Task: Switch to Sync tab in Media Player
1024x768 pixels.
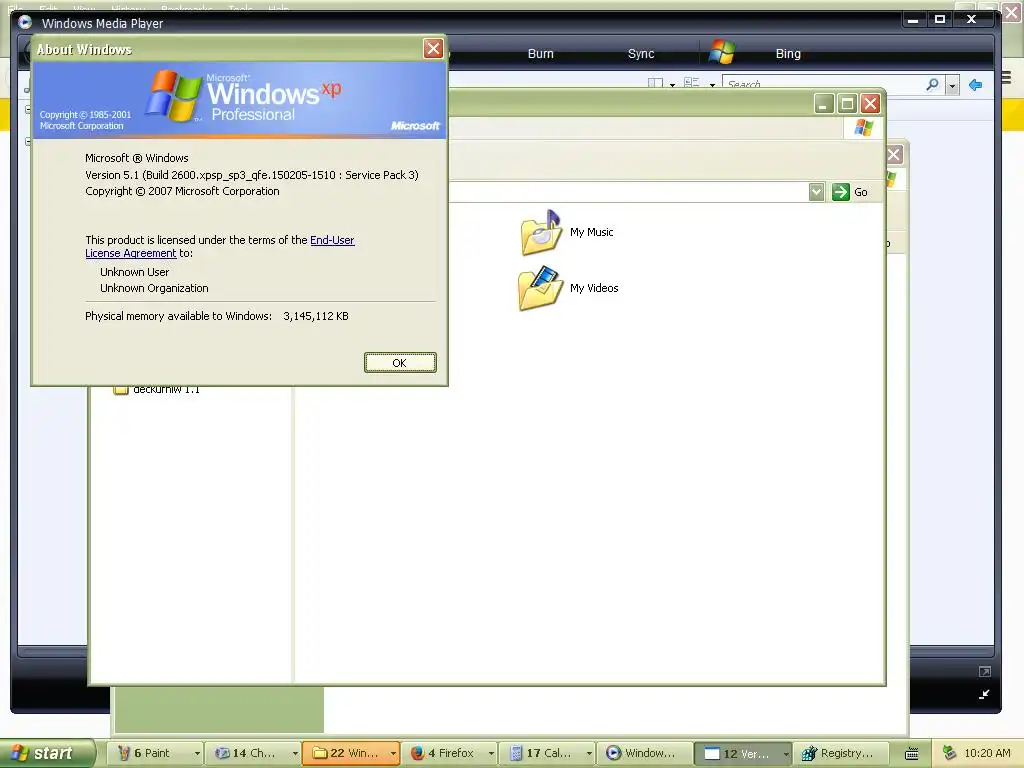Action: pyautogui.click(x=641, y=54)
